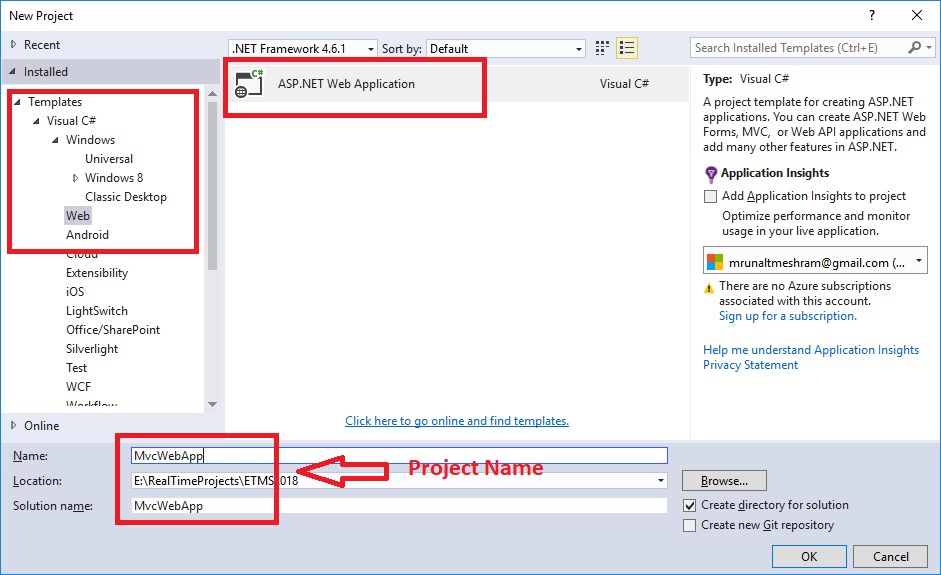Viewport: 941px width, 575px height.
Task: Collapse the Windows tree node
Action: point(55,140)
